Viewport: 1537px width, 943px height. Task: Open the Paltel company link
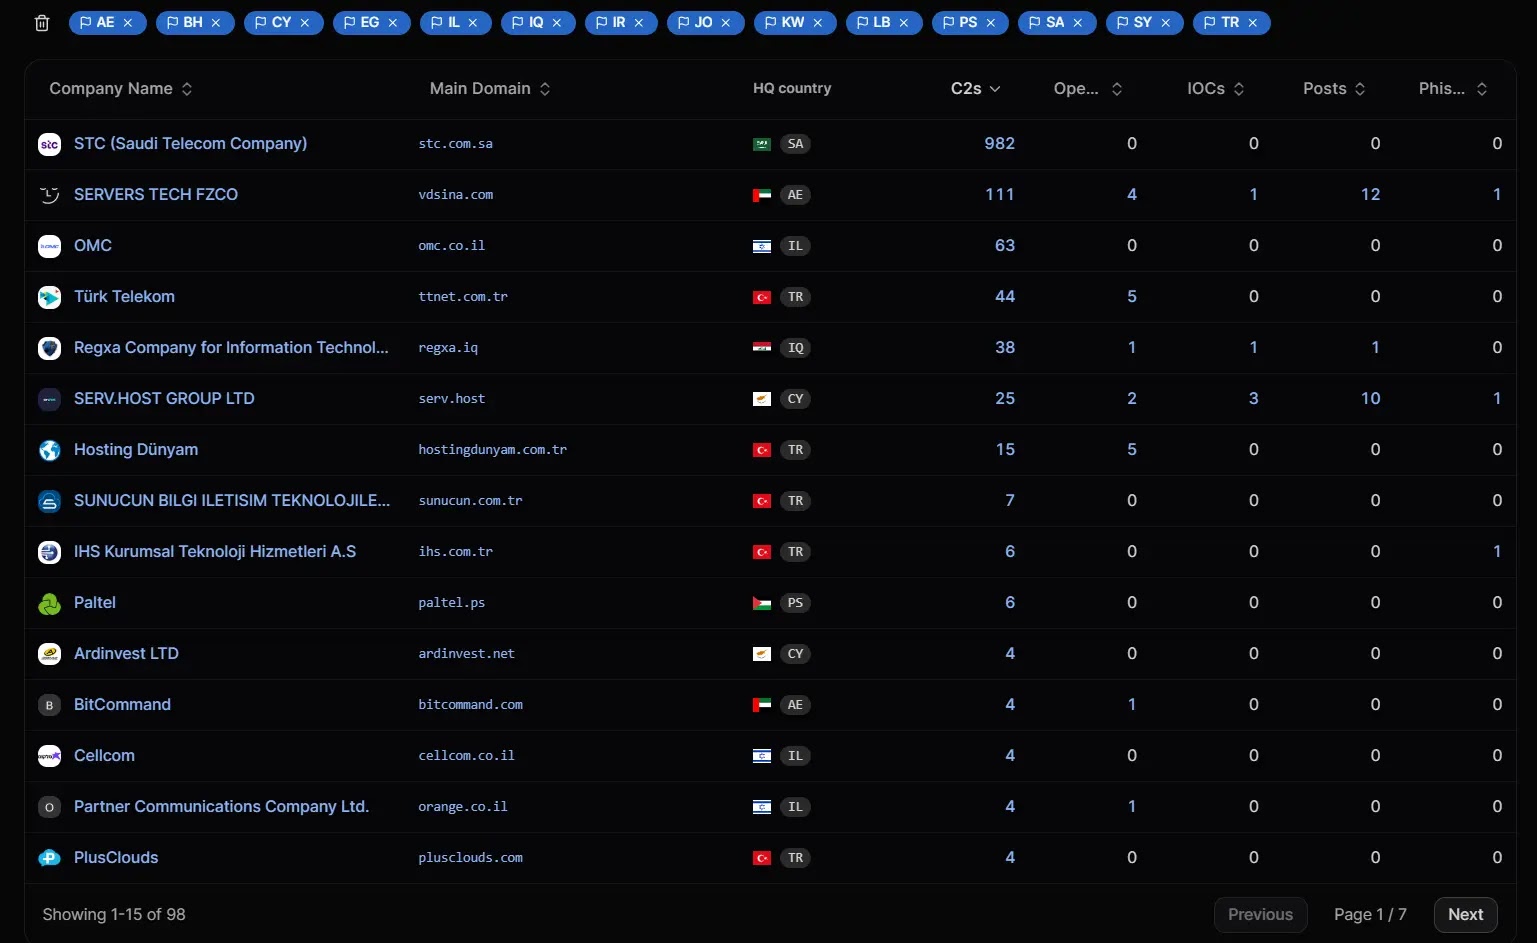tap(95, 603)
